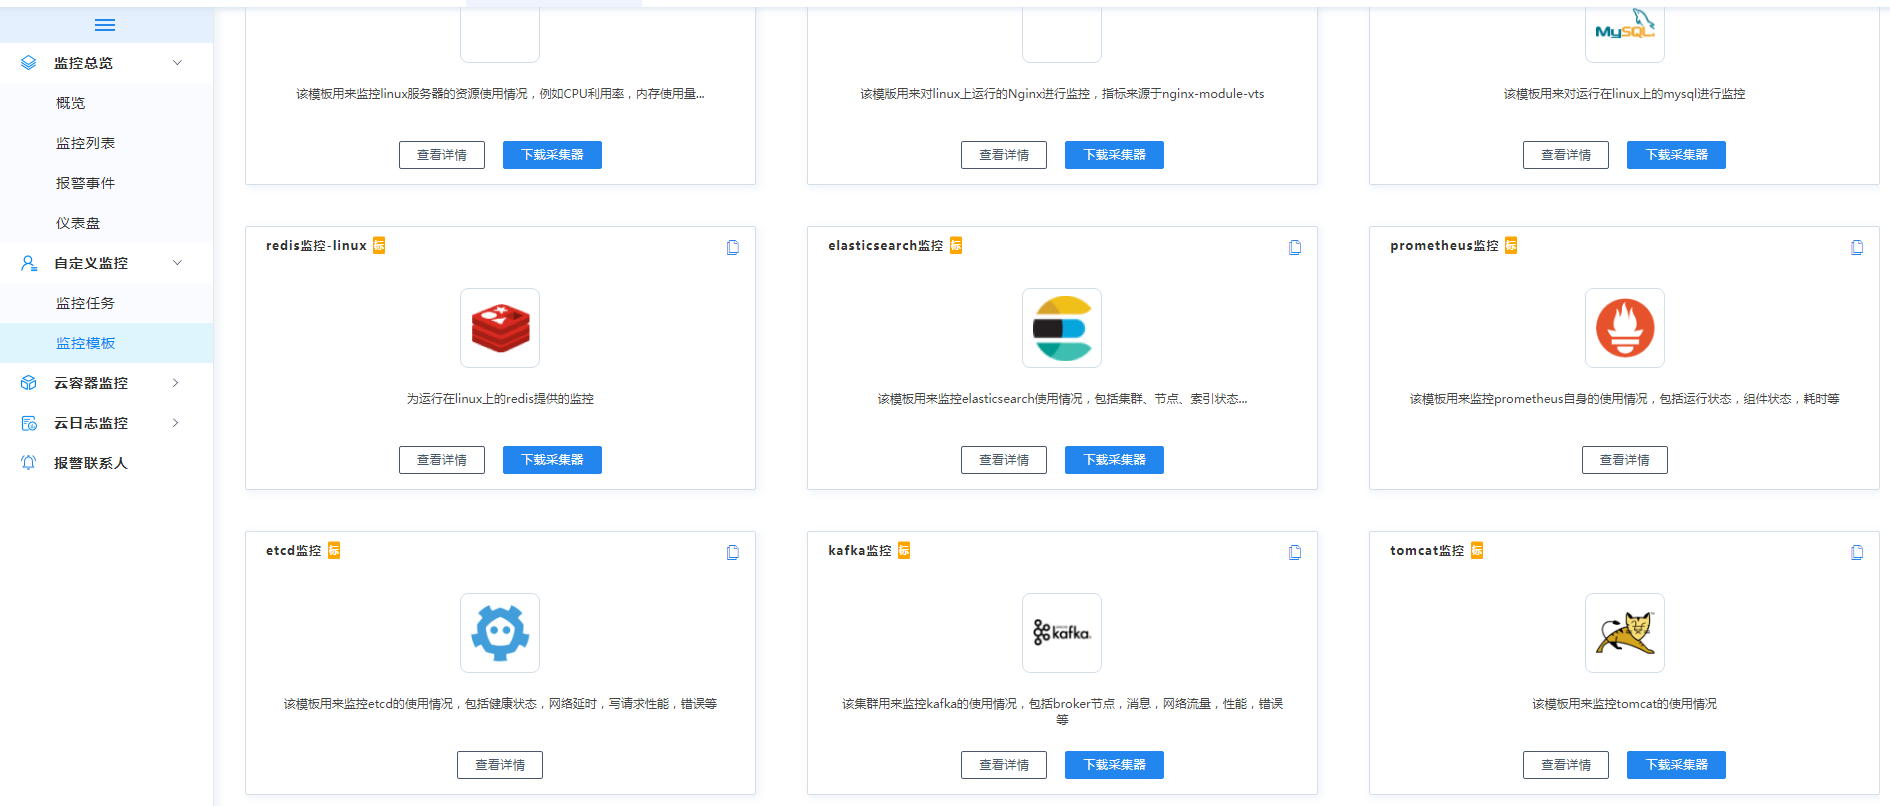
Task: Download collector for kafka监控
Action: 1114,765
